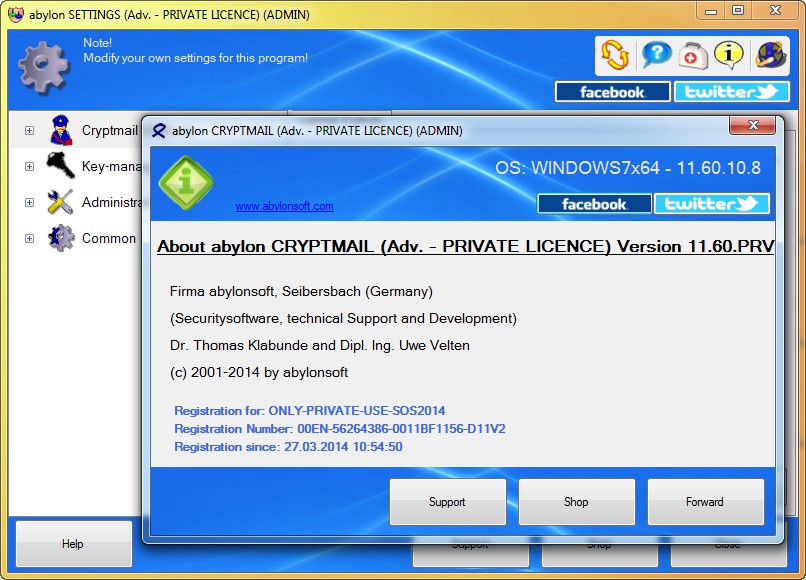
Task: Open the yellow info bubble icon
Action: pyautogui.click(x=728, y=55)
